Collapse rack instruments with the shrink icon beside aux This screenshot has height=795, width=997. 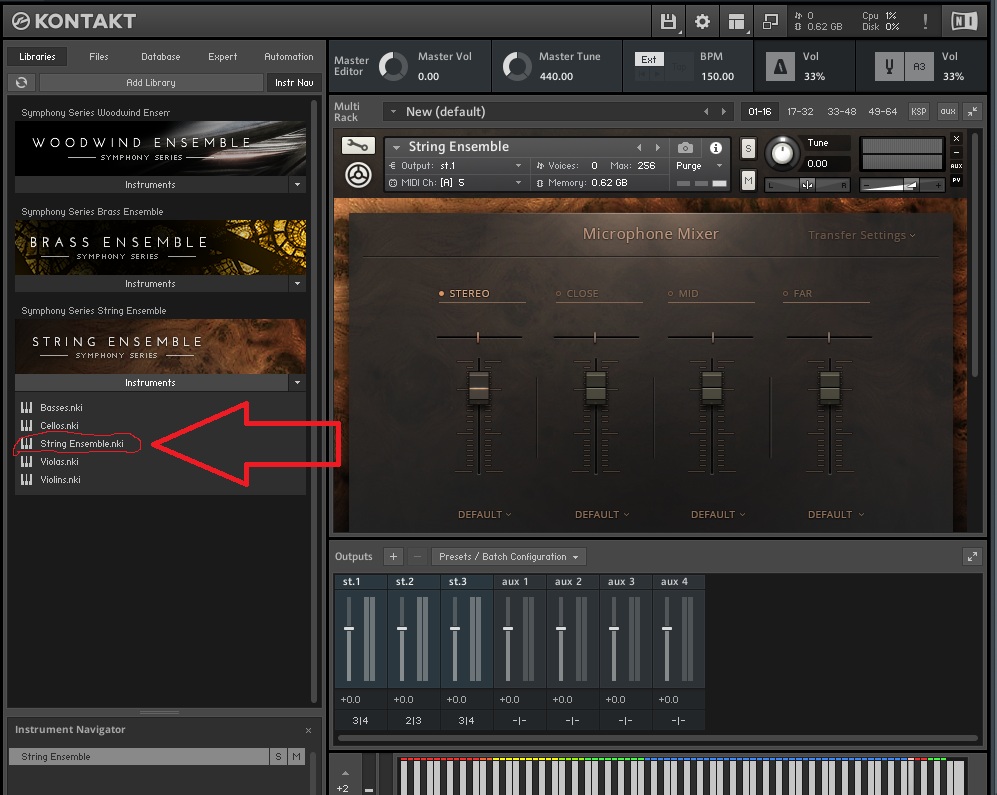(x=972, y=112)
